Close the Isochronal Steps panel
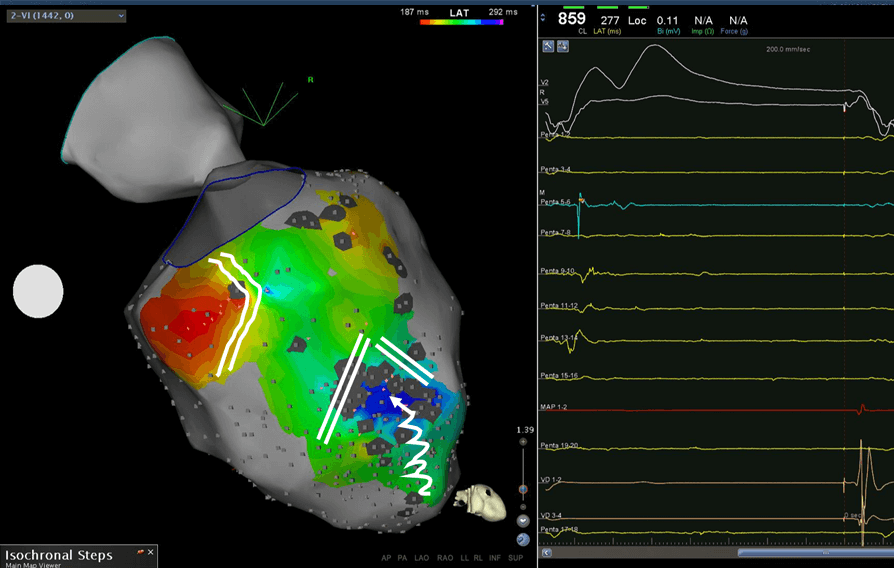This screenshot has height=568, width=894. pos(149,552)
